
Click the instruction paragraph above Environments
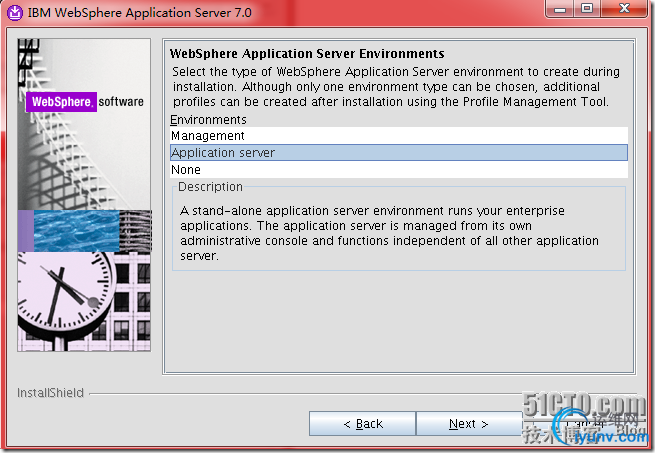396,87
